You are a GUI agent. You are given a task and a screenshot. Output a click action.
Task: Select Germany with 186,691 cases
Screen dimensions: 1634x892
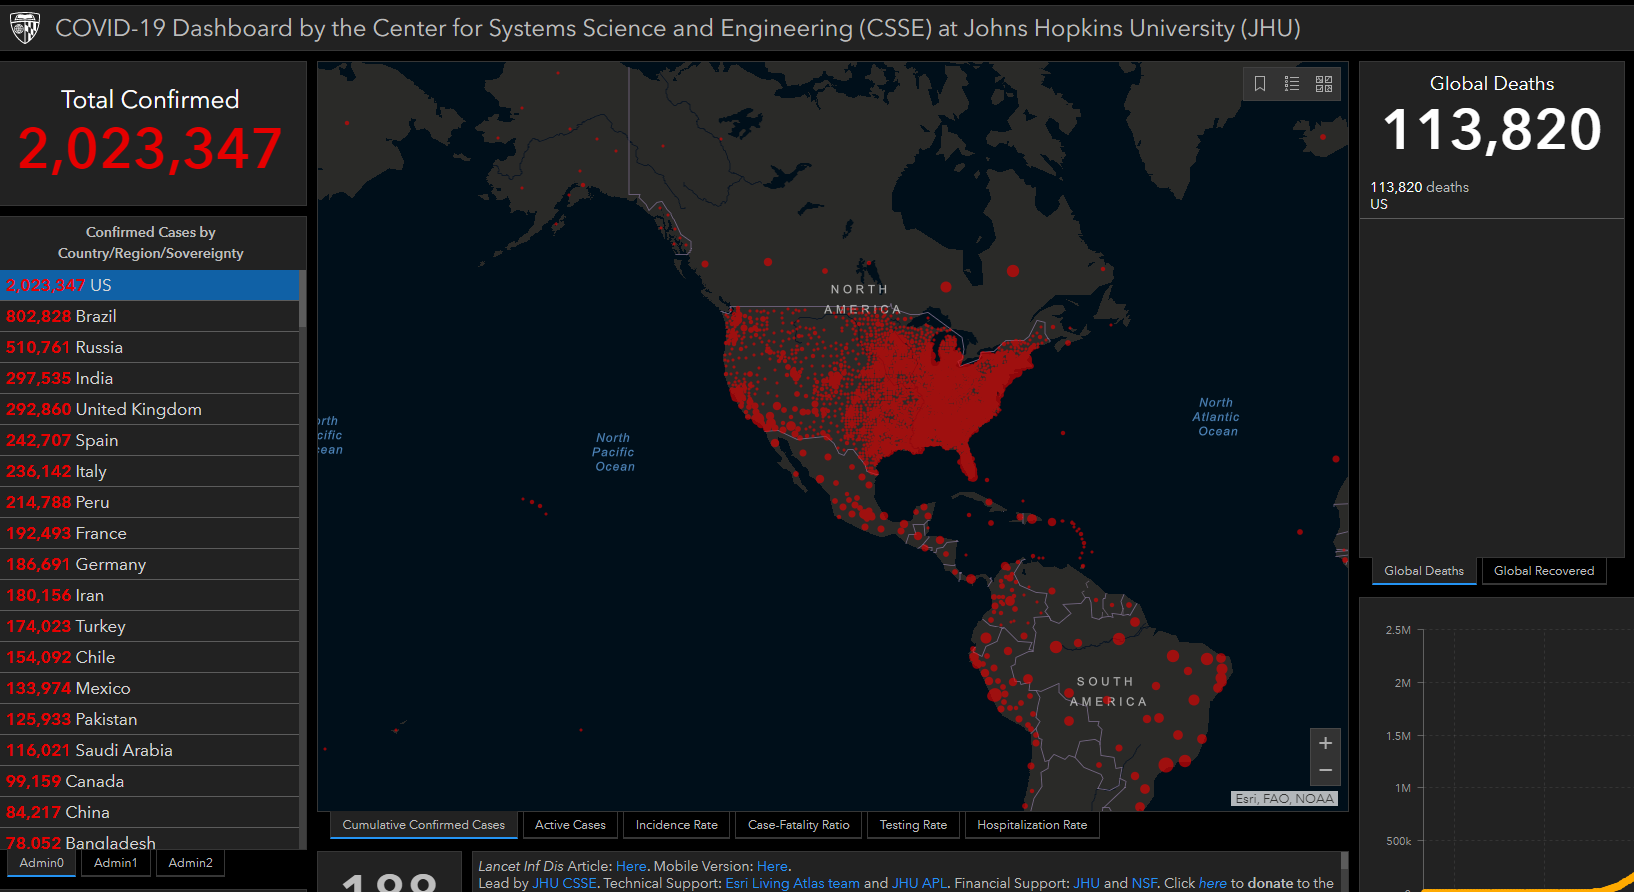pyautogui.click(x=150, y=564)
